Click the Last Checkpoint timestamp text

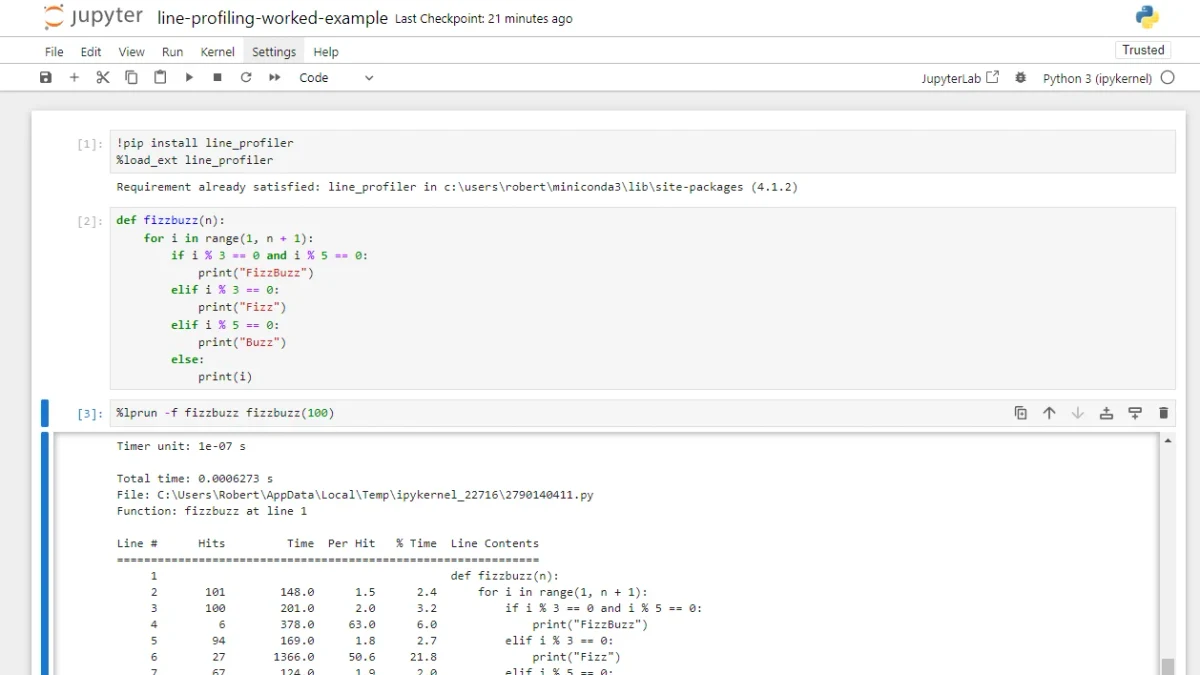click(x=484, y=18)
